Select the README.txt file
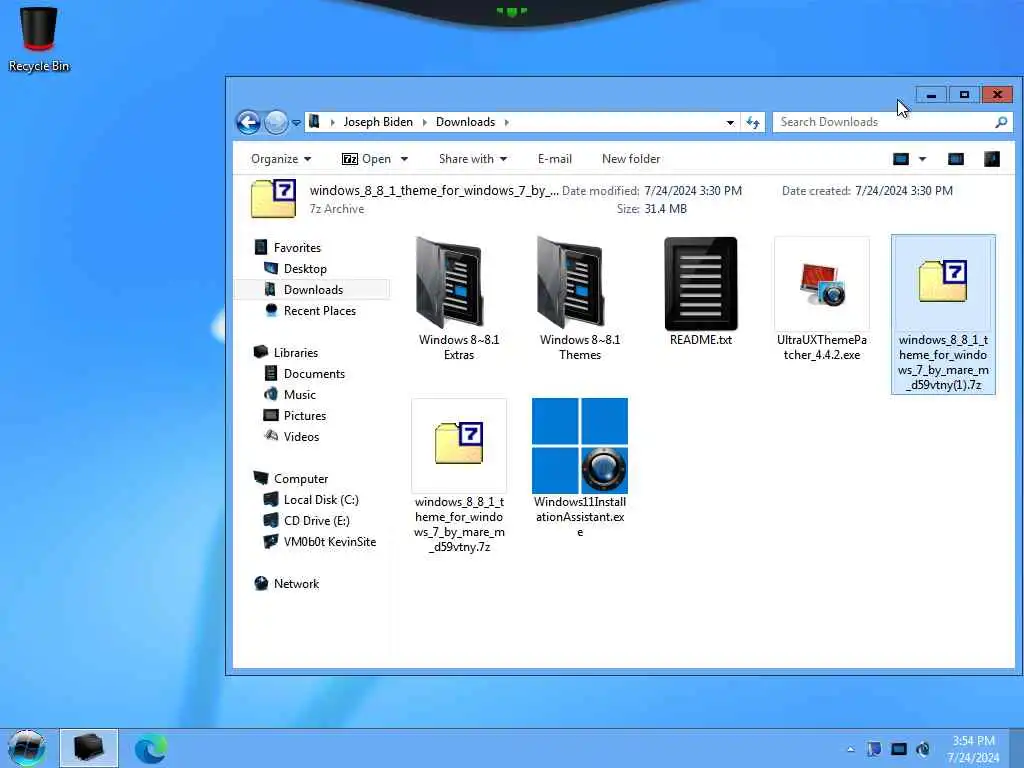Viewport: 1024px width, 768px height. [x=701, y=292]
